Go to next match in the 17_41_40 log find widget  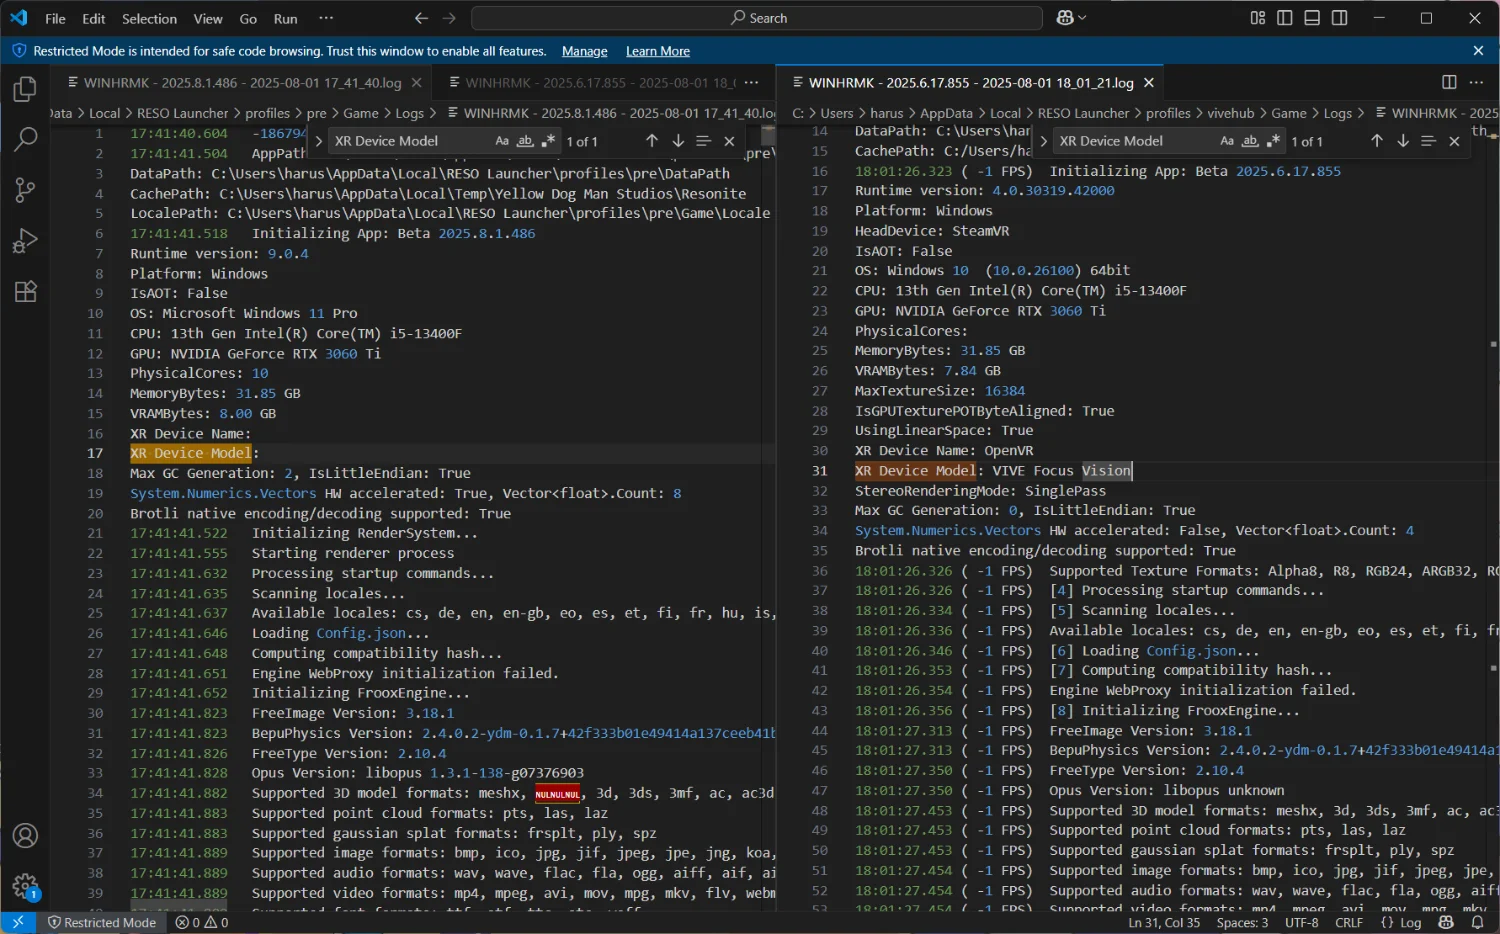pos(678,141)
